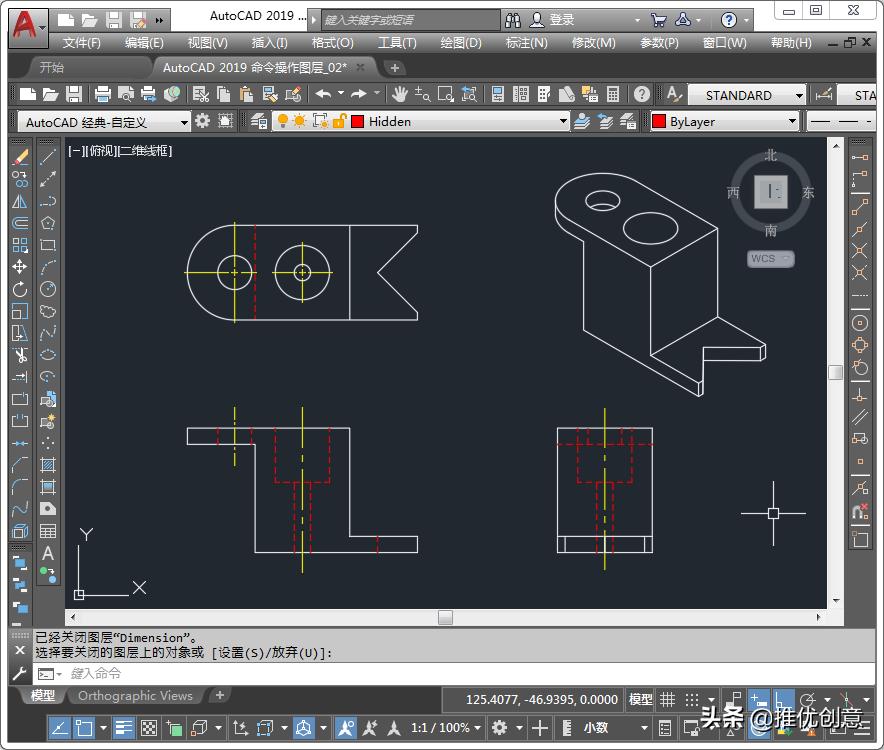The image size is (884, 750).
Task: Open the ByLayer color dropdown
Action: point(795,121)
